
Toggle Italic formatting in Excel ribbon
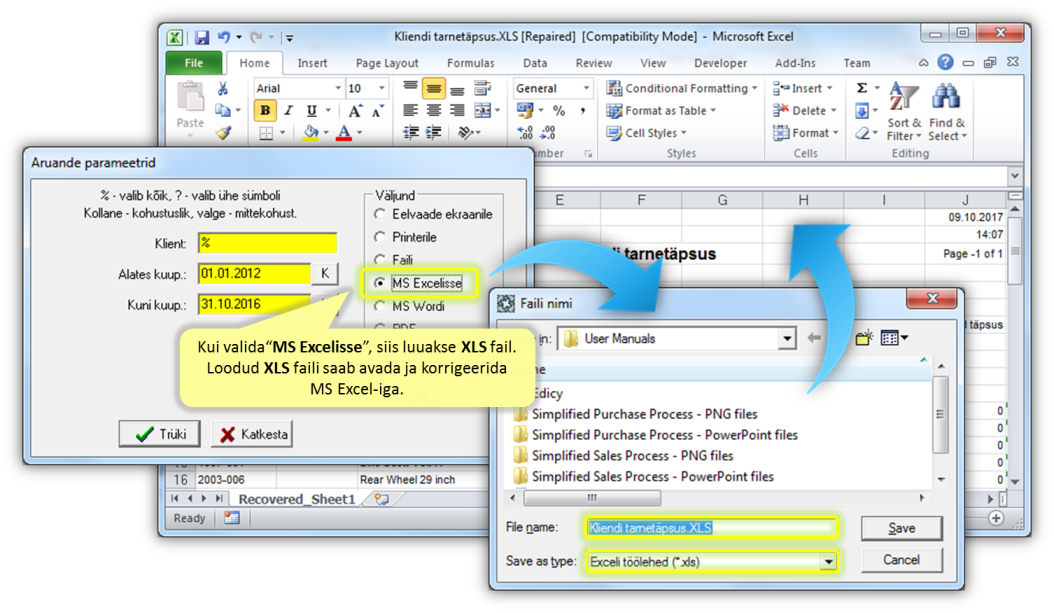(x=288, y=111)
